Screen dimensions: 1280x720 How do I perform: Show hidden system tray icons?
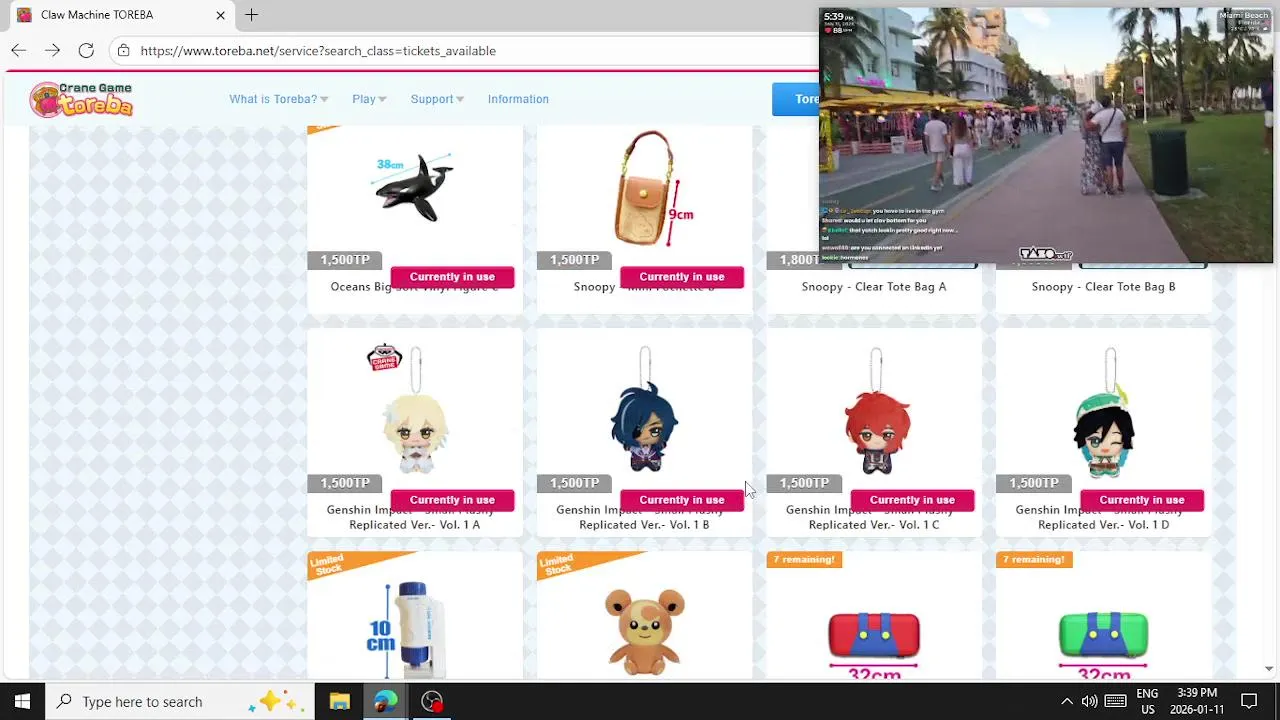1066,701
